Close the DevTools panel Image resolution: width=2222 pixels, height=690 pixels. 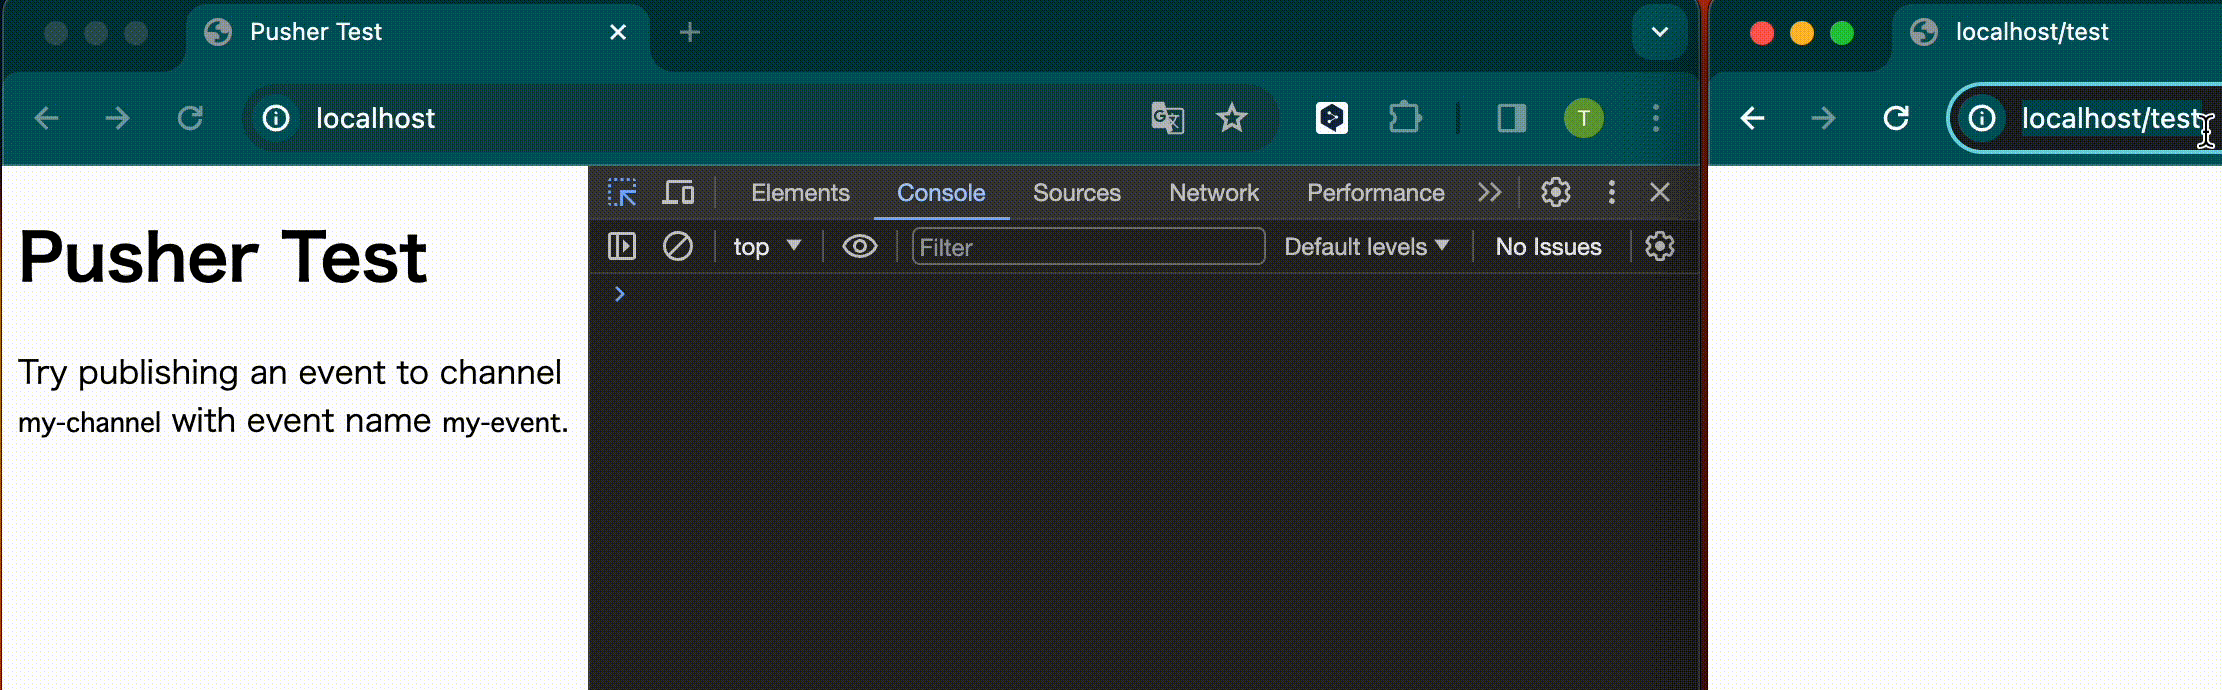pos(1660,192)
